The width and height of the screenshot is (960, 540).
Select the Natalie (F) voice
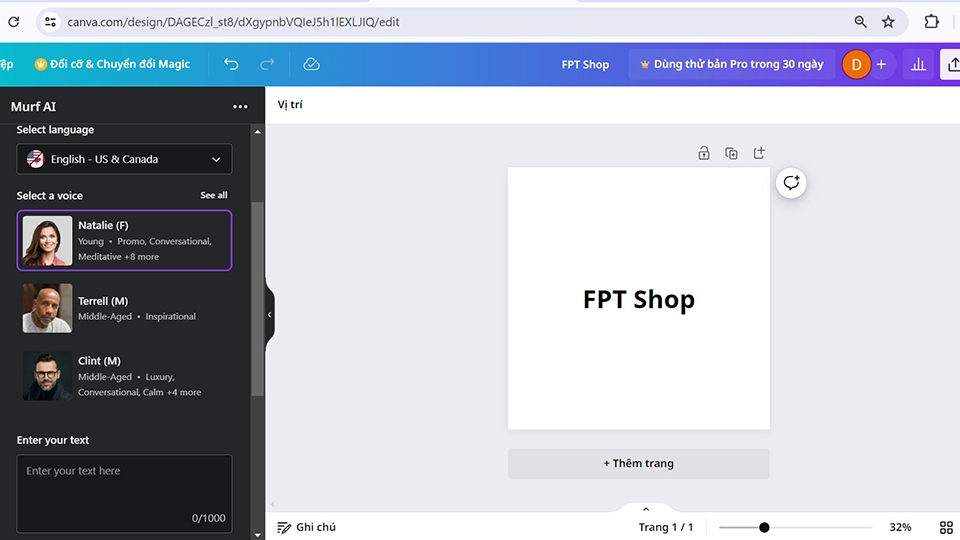(x=124, y=241)
